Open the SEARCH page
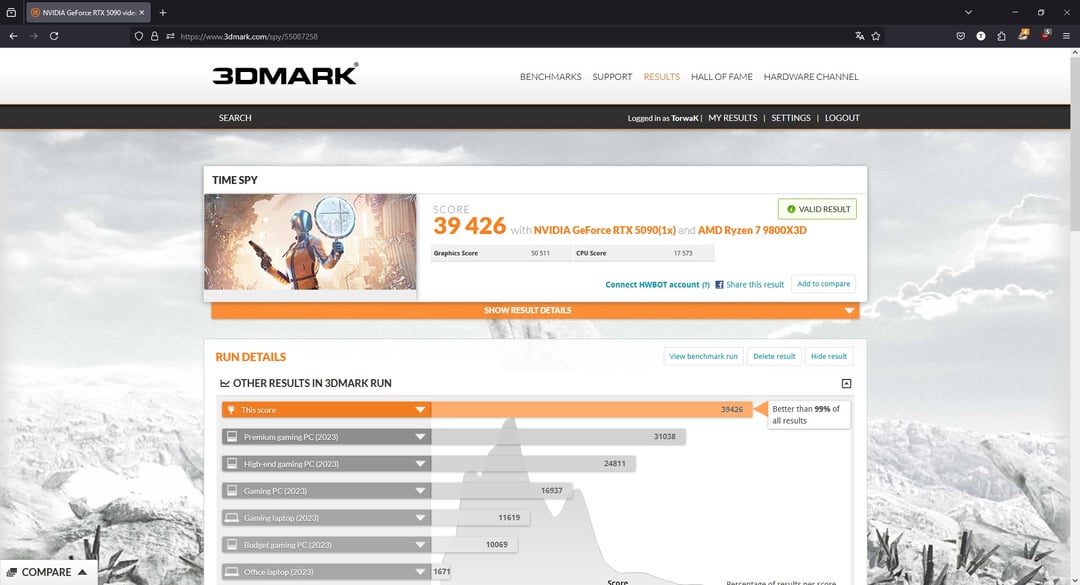 point(235,118)
